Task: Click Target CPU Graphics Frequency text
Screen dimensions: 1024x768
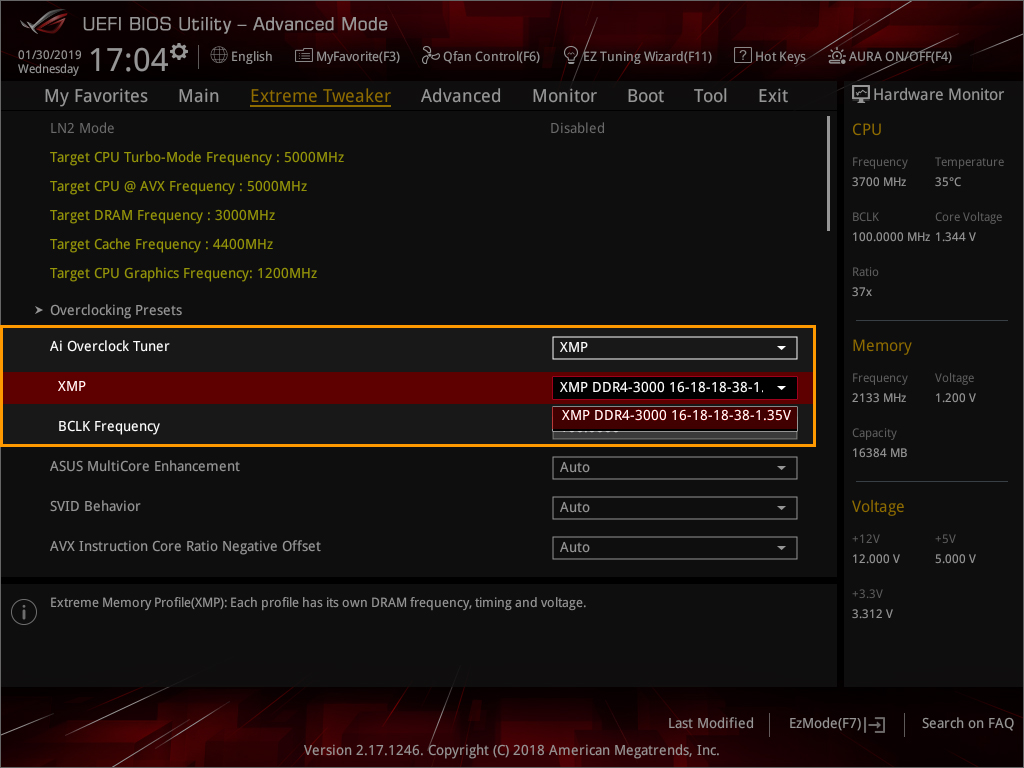Action: [x=184, y=273]
